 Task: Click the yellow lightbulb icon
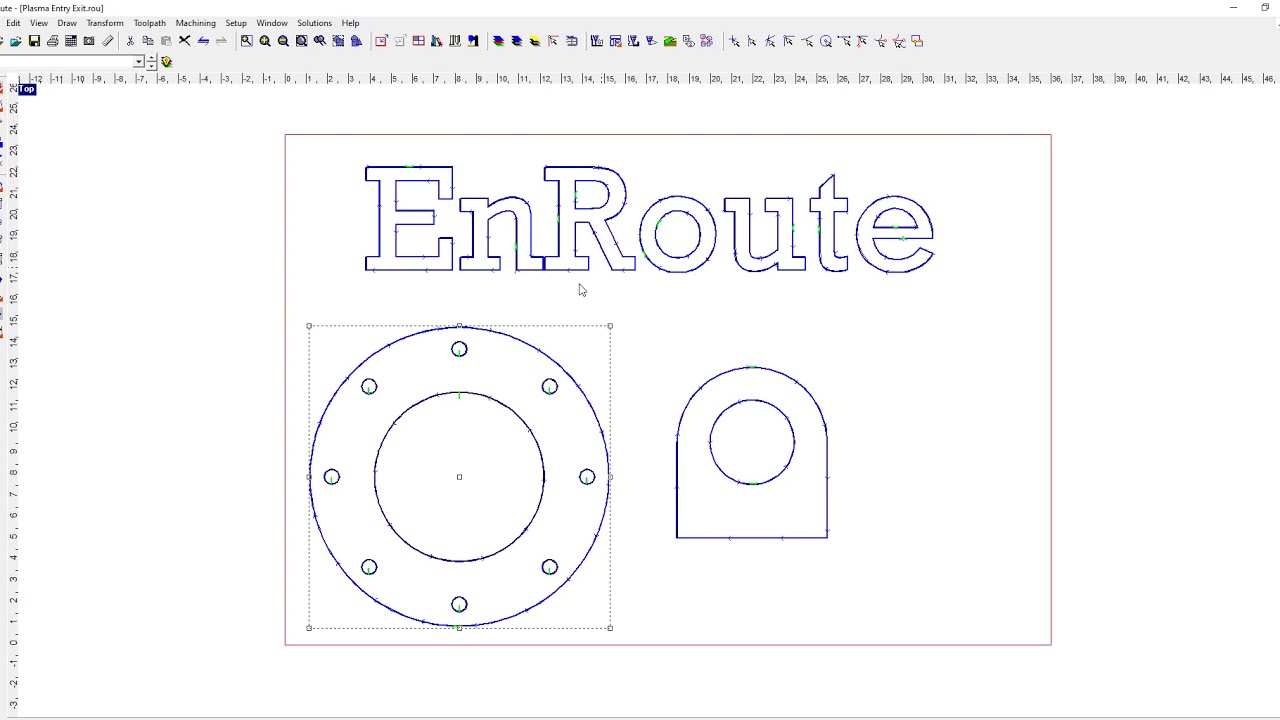click(x=166, y=62)
